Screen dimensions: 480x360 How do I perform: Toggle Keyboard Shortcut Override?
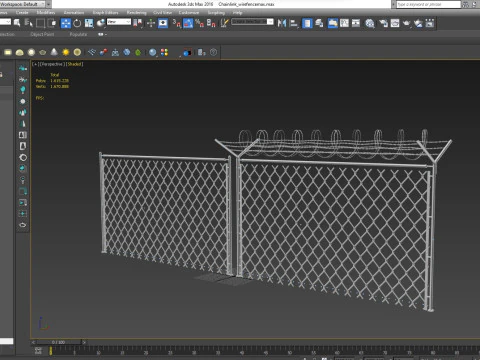point(163,23)
